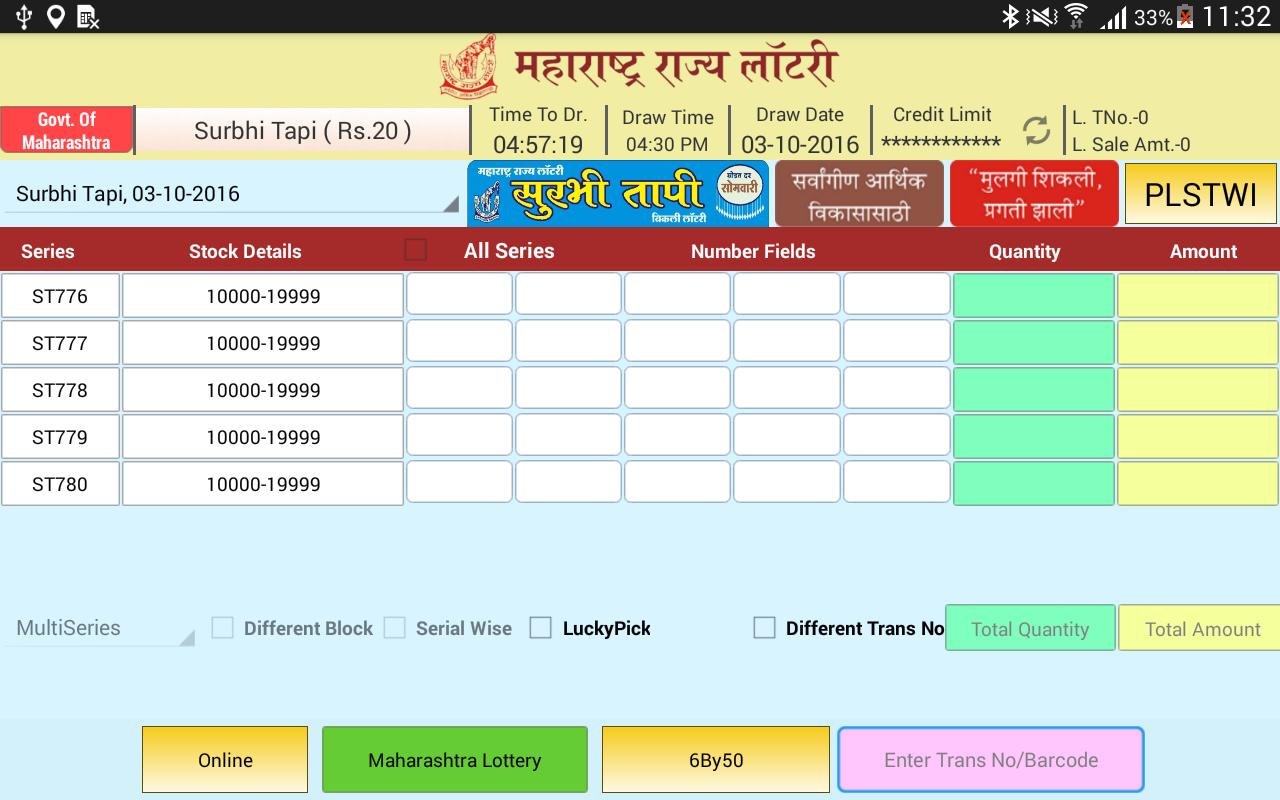1280x800 pixels.
Task: Tap the USB connection status icon
Action: point(24,17)
